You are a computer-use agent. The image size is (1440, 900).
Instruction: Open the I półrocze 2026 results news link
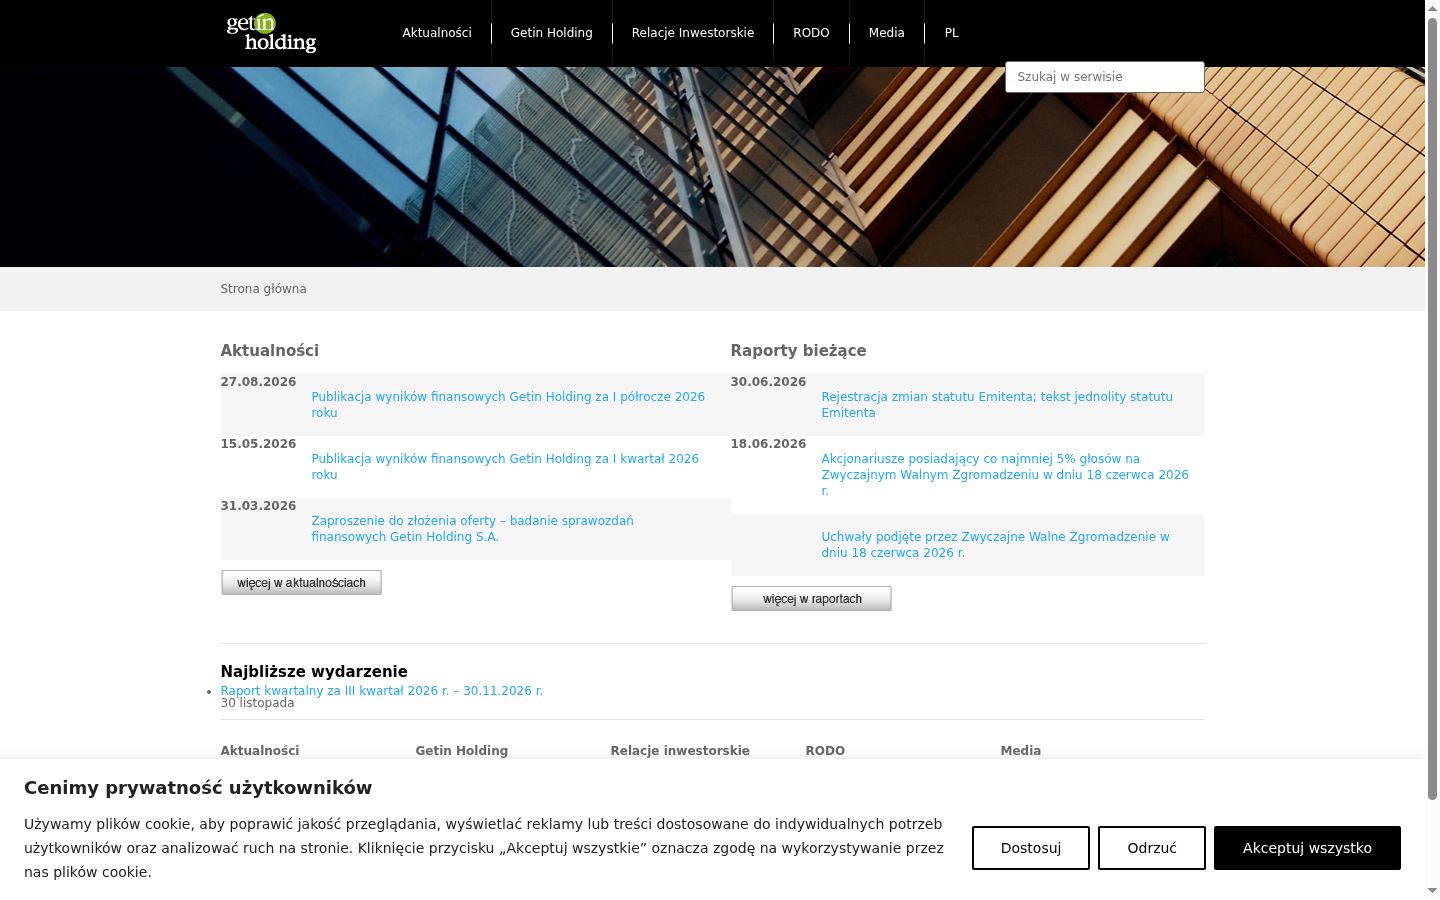click(508, 405)
